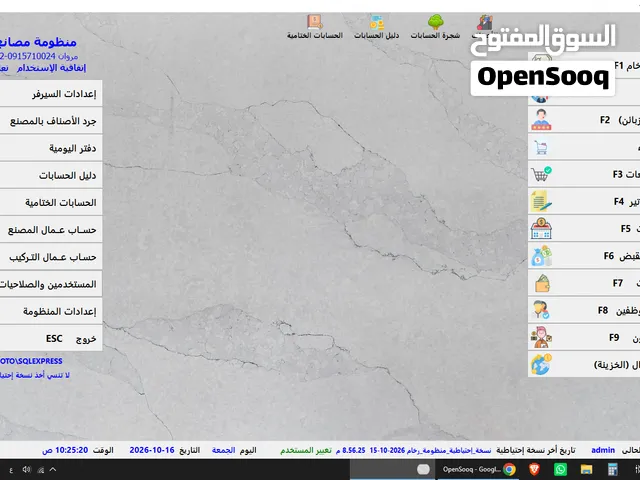Click the time 10:25:20 in status bar
The width and height of the screenshot is (640, 480).
point(71,450)
